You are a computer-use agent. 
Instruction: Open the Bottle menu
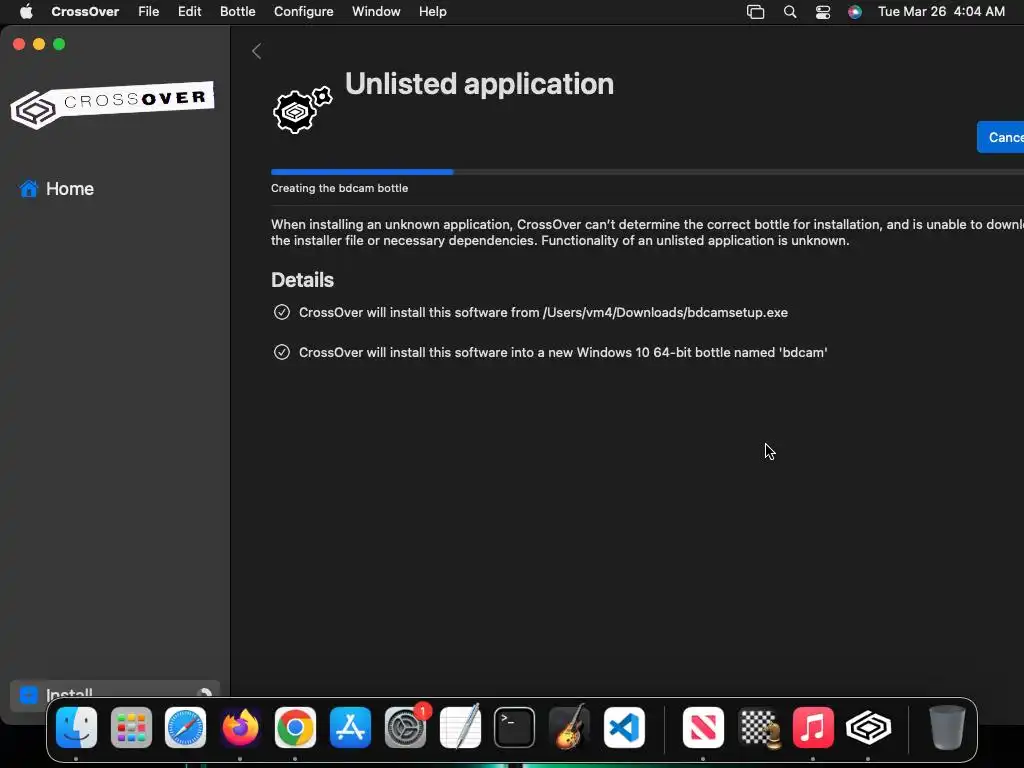click(x=237, y=11)
